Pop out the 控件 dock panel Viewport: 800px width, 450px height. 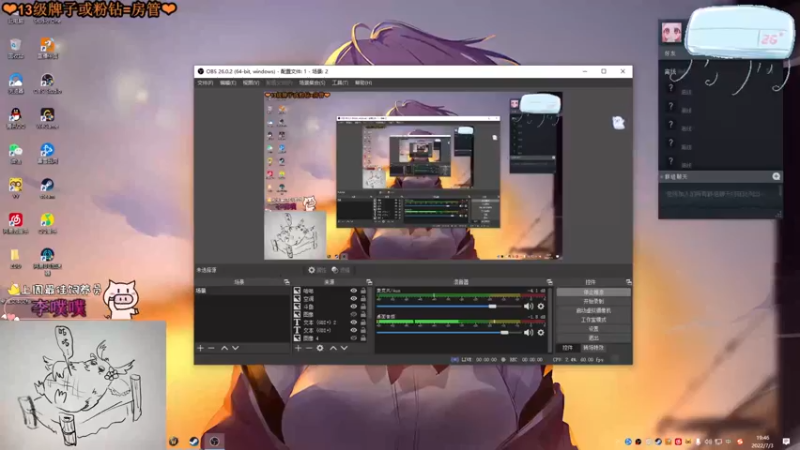[629, 282]
